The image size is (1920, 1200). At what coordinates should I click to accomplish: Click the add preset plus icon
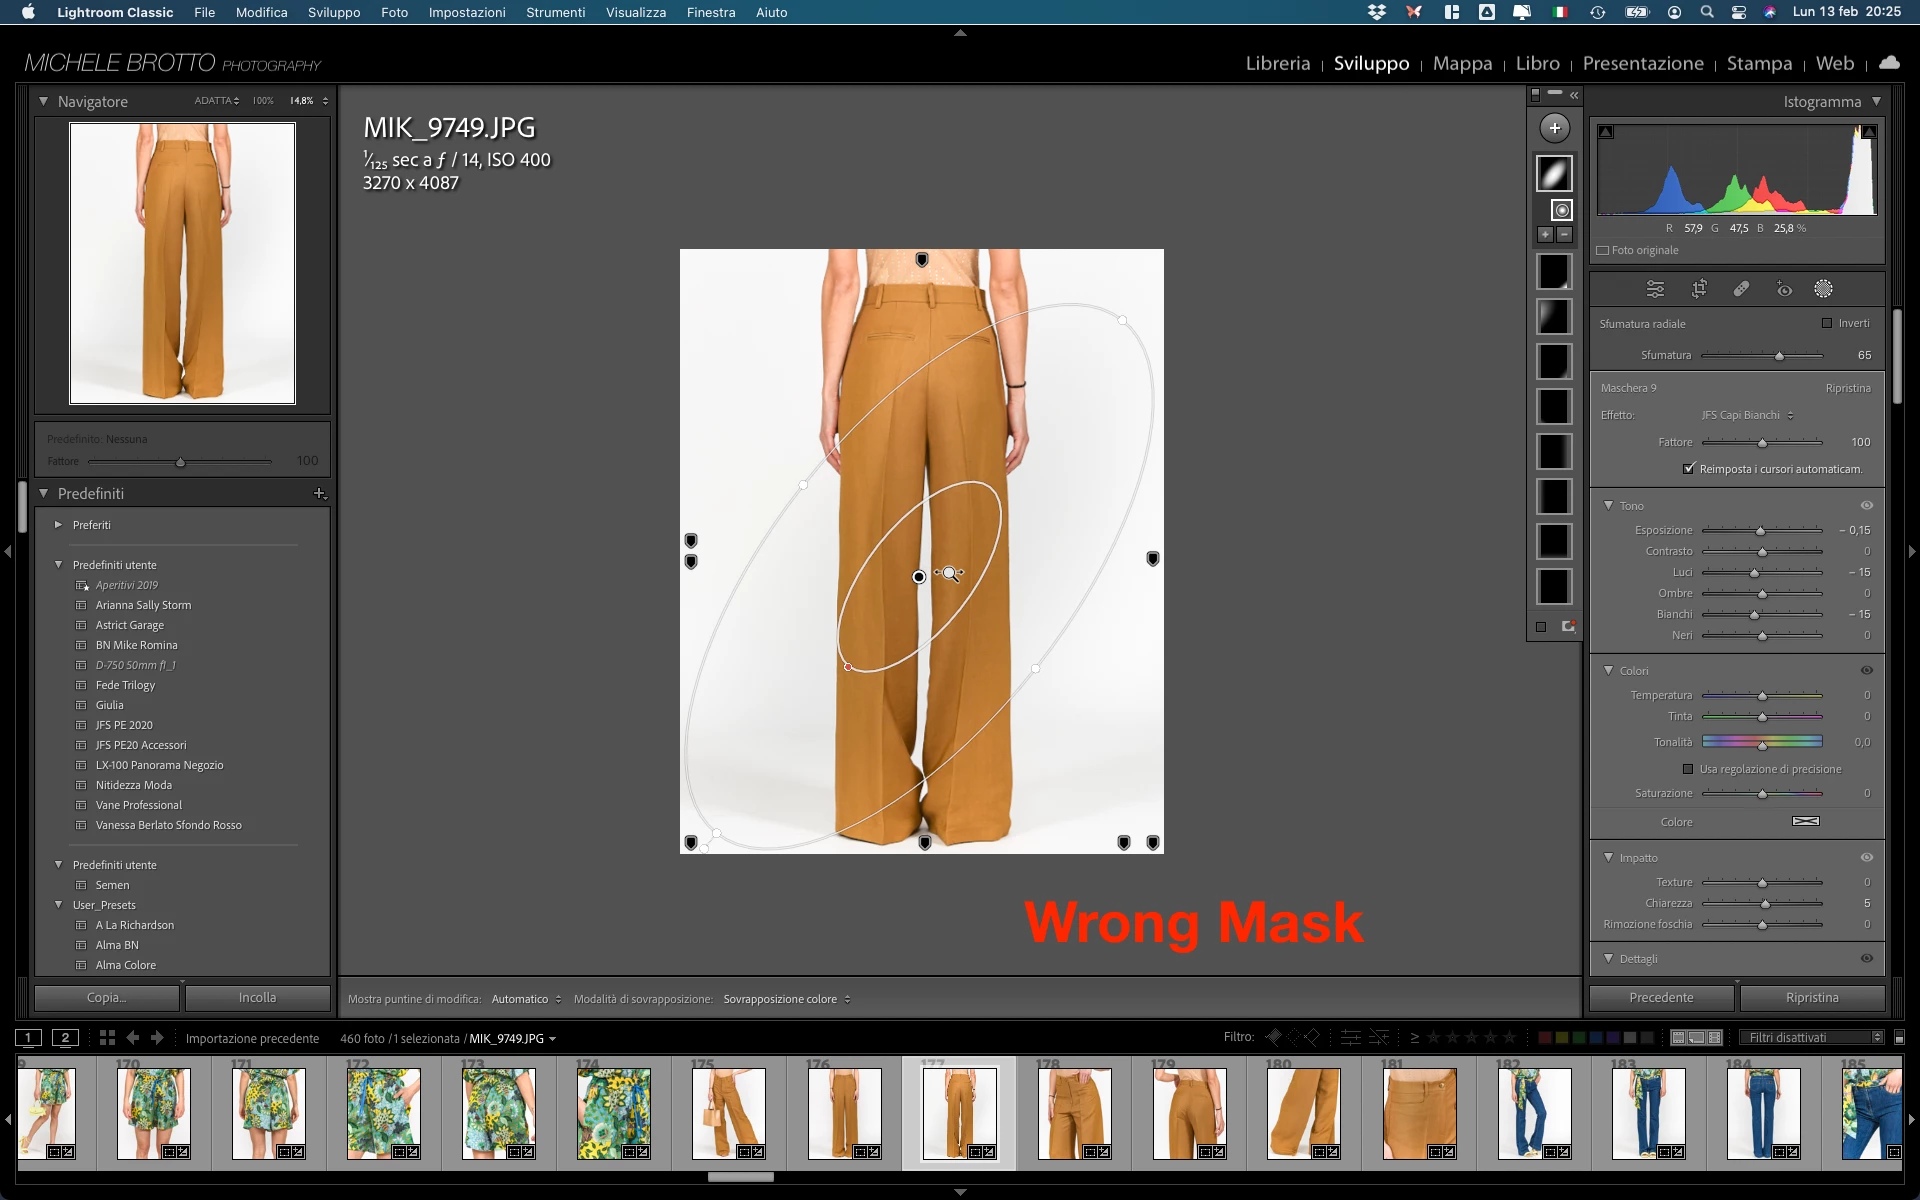[x=320, y=493]
